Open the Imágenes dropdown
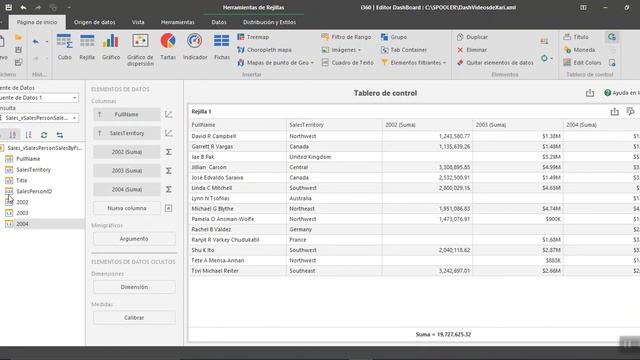 pyautogui.click(x=341, y=50)
